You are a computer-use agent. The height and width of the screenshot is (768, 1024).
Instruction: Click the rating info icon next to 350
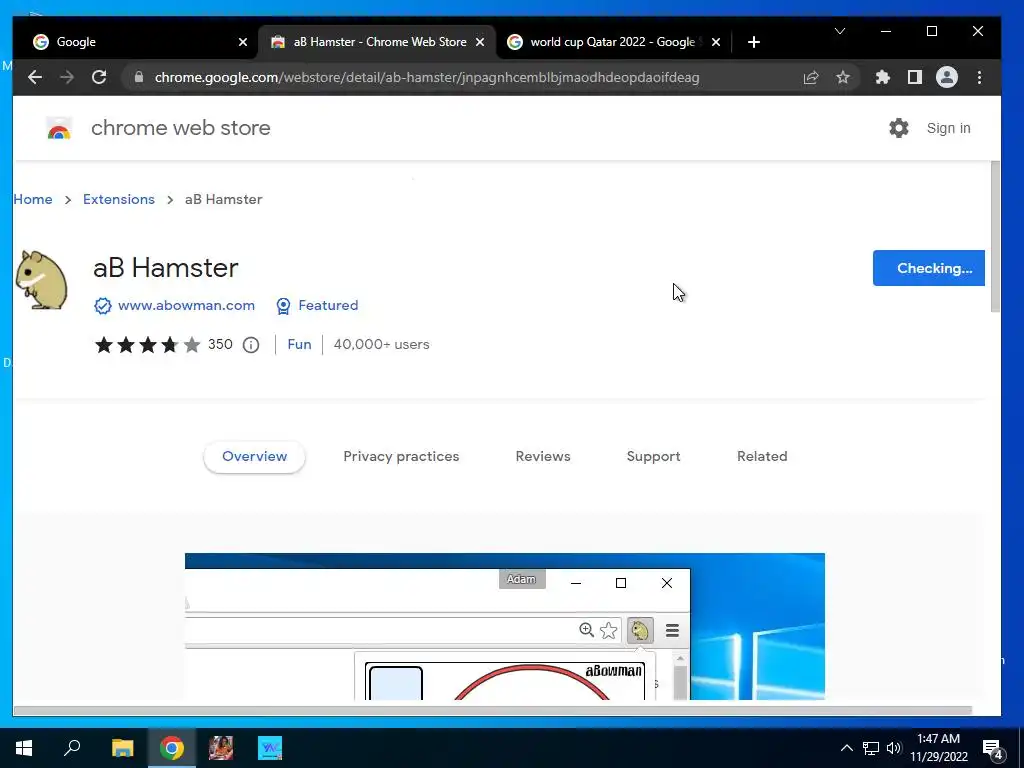pos(251,345)
